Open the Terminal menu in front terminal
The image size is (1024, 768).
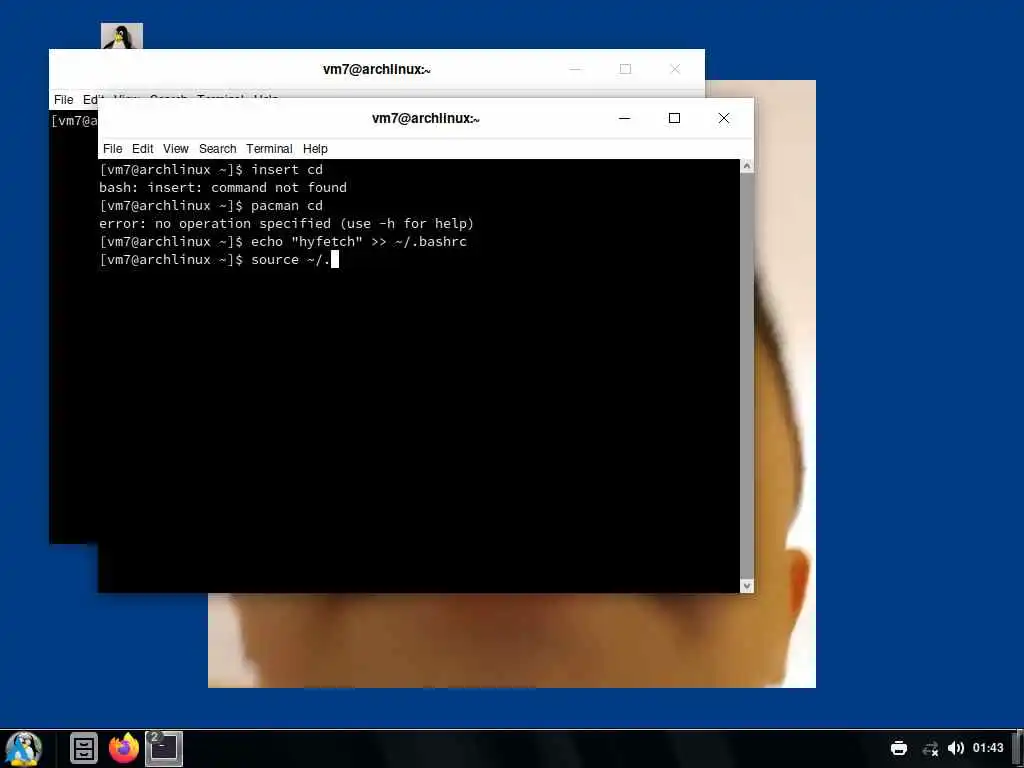[x=269, y=149]
